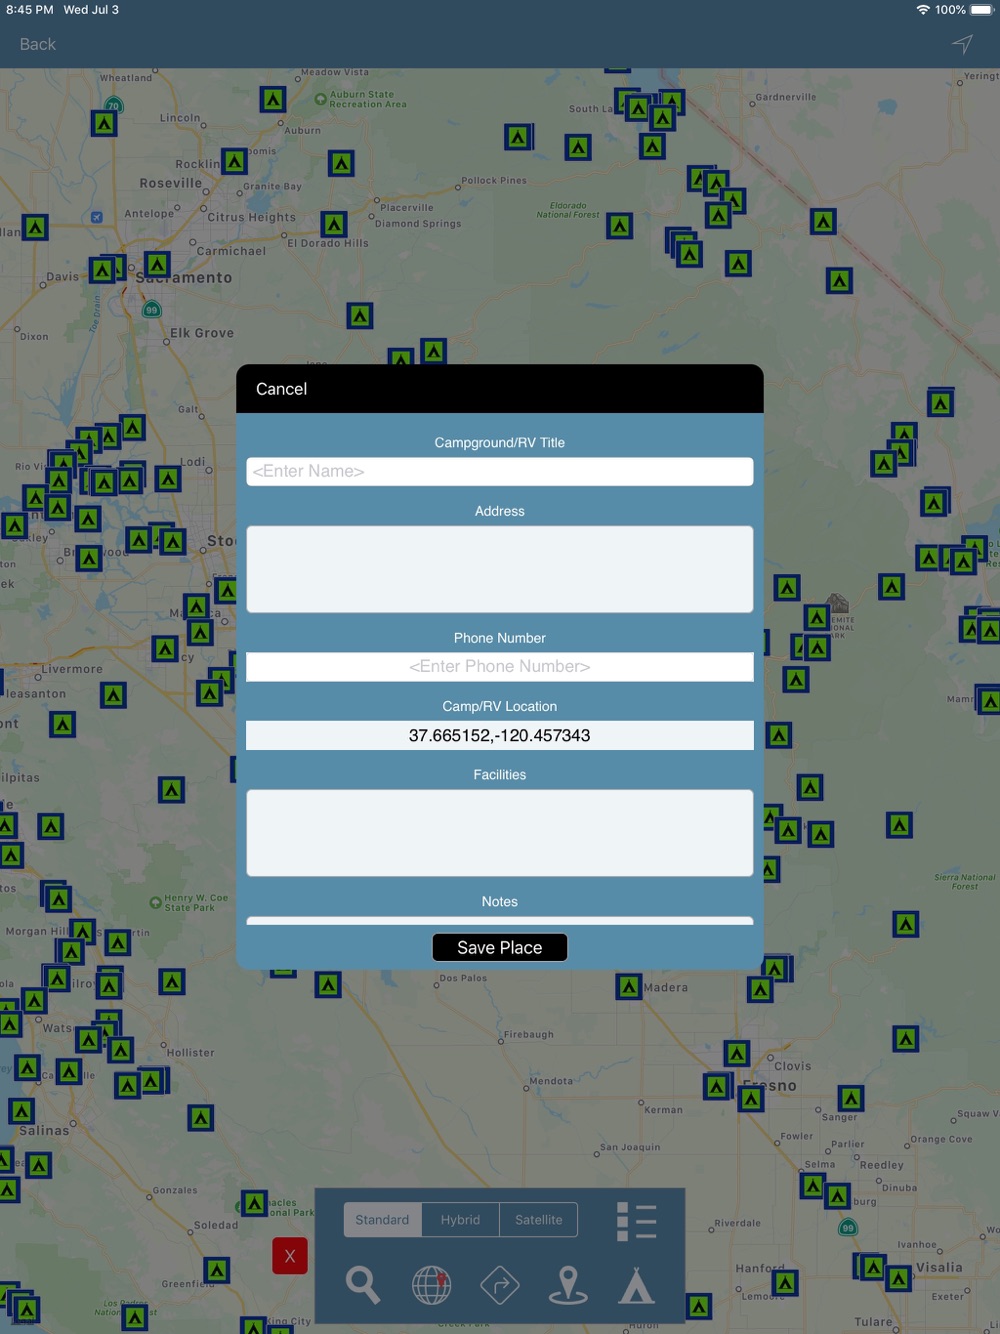This screenshot has height=1334, width=1000.
Task: Tap campground marker near Salinas
Action: [21, 1111]
